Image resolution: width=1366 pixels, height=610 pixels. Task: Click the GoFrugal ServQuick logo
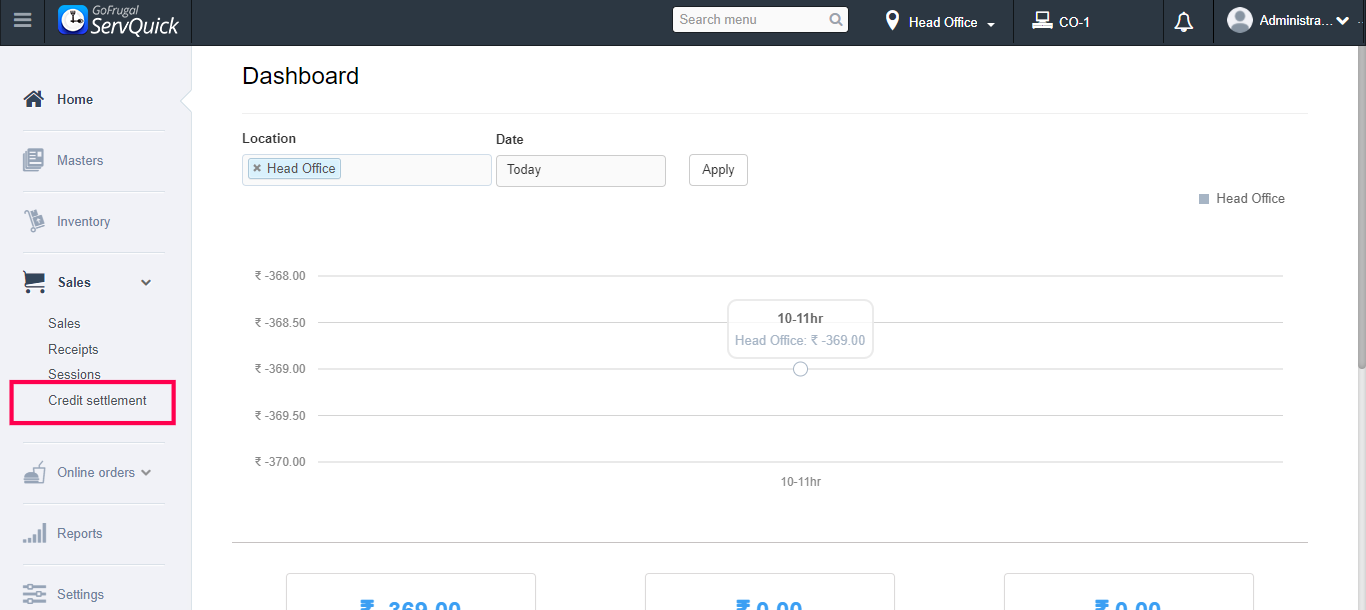[x=119, y=20]
